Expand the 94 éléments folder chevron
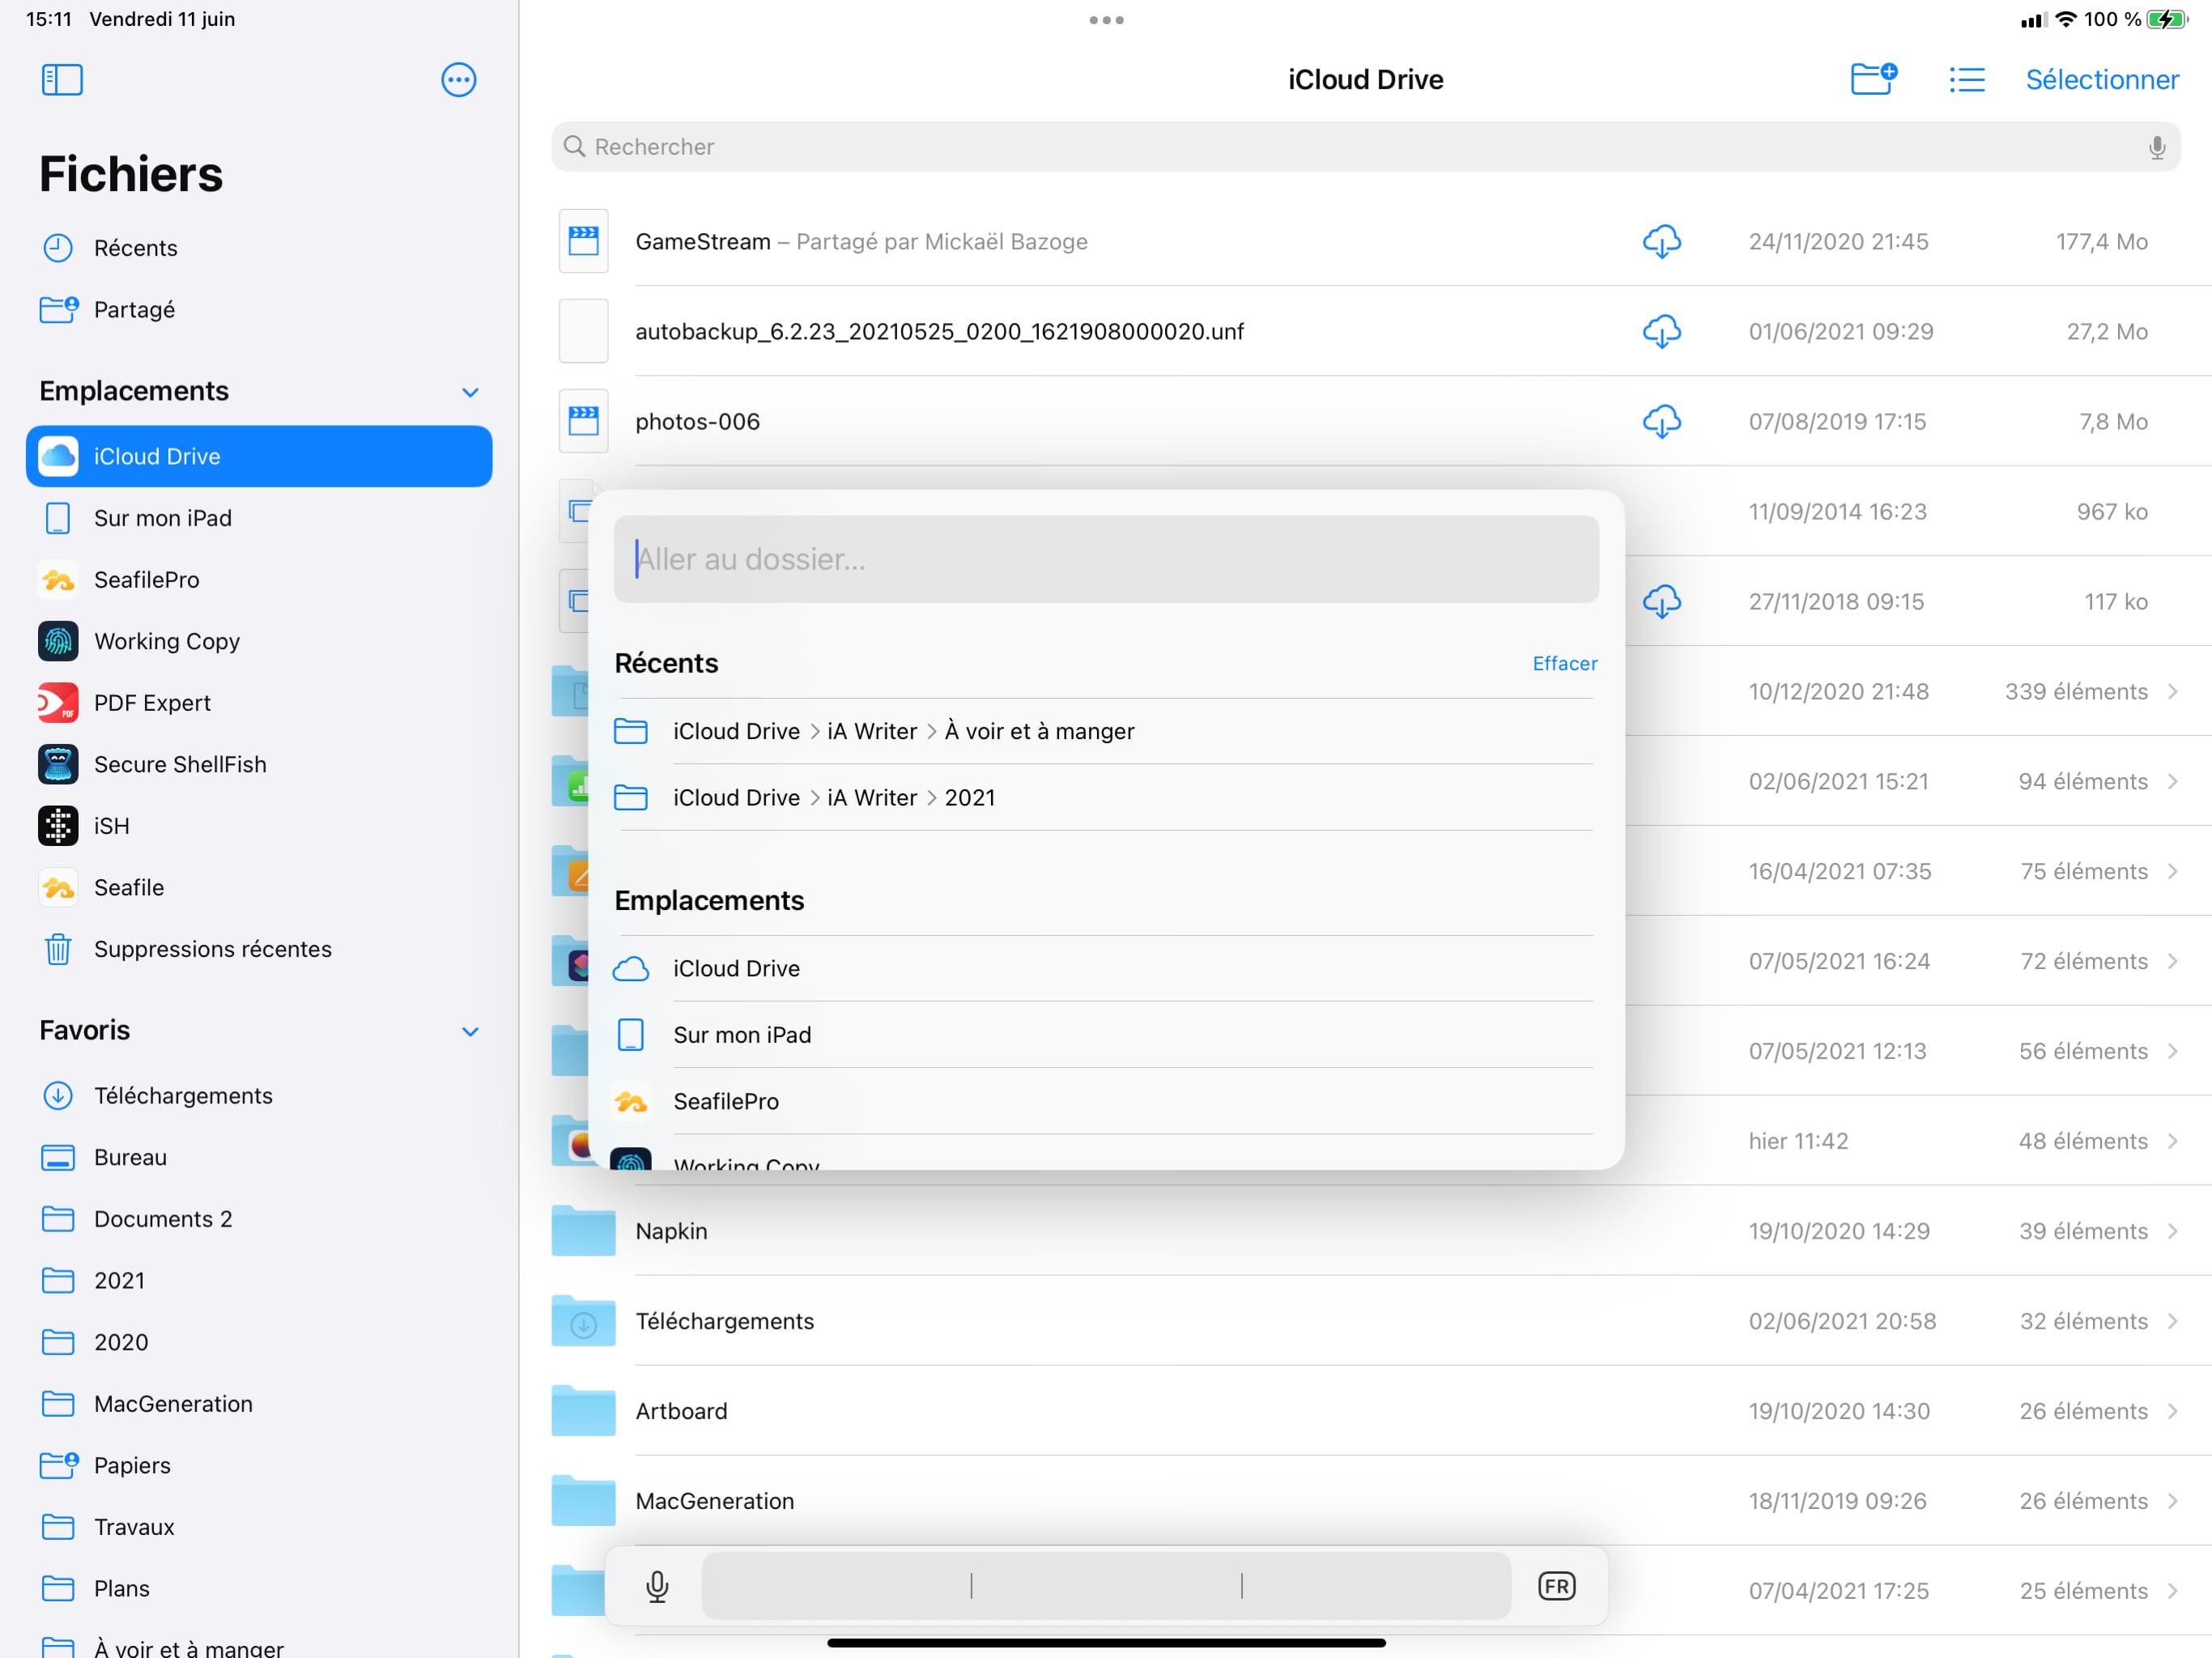2212x1658 pixels. coord(2172,781)
